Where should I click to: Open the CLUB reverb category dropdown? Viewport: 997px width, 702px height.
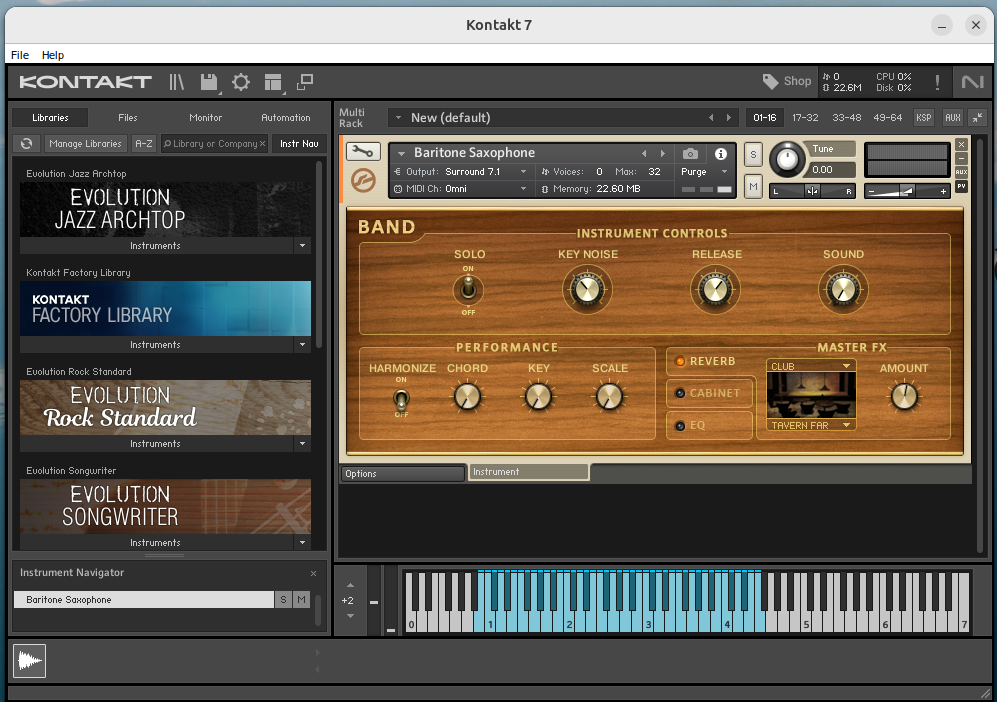(x=811, y=366)
